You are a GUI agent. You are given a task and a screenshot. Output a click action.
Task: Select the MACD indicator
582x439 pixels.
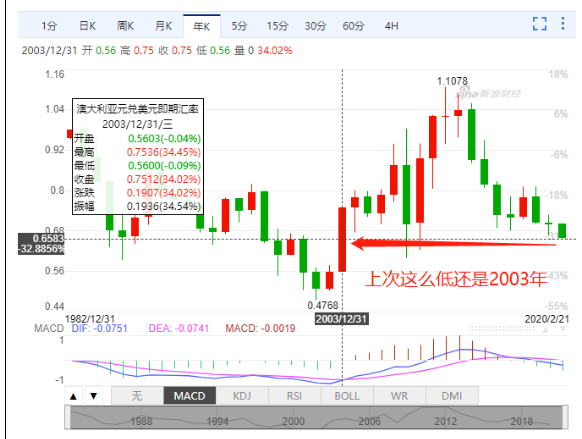coord(190,396)
